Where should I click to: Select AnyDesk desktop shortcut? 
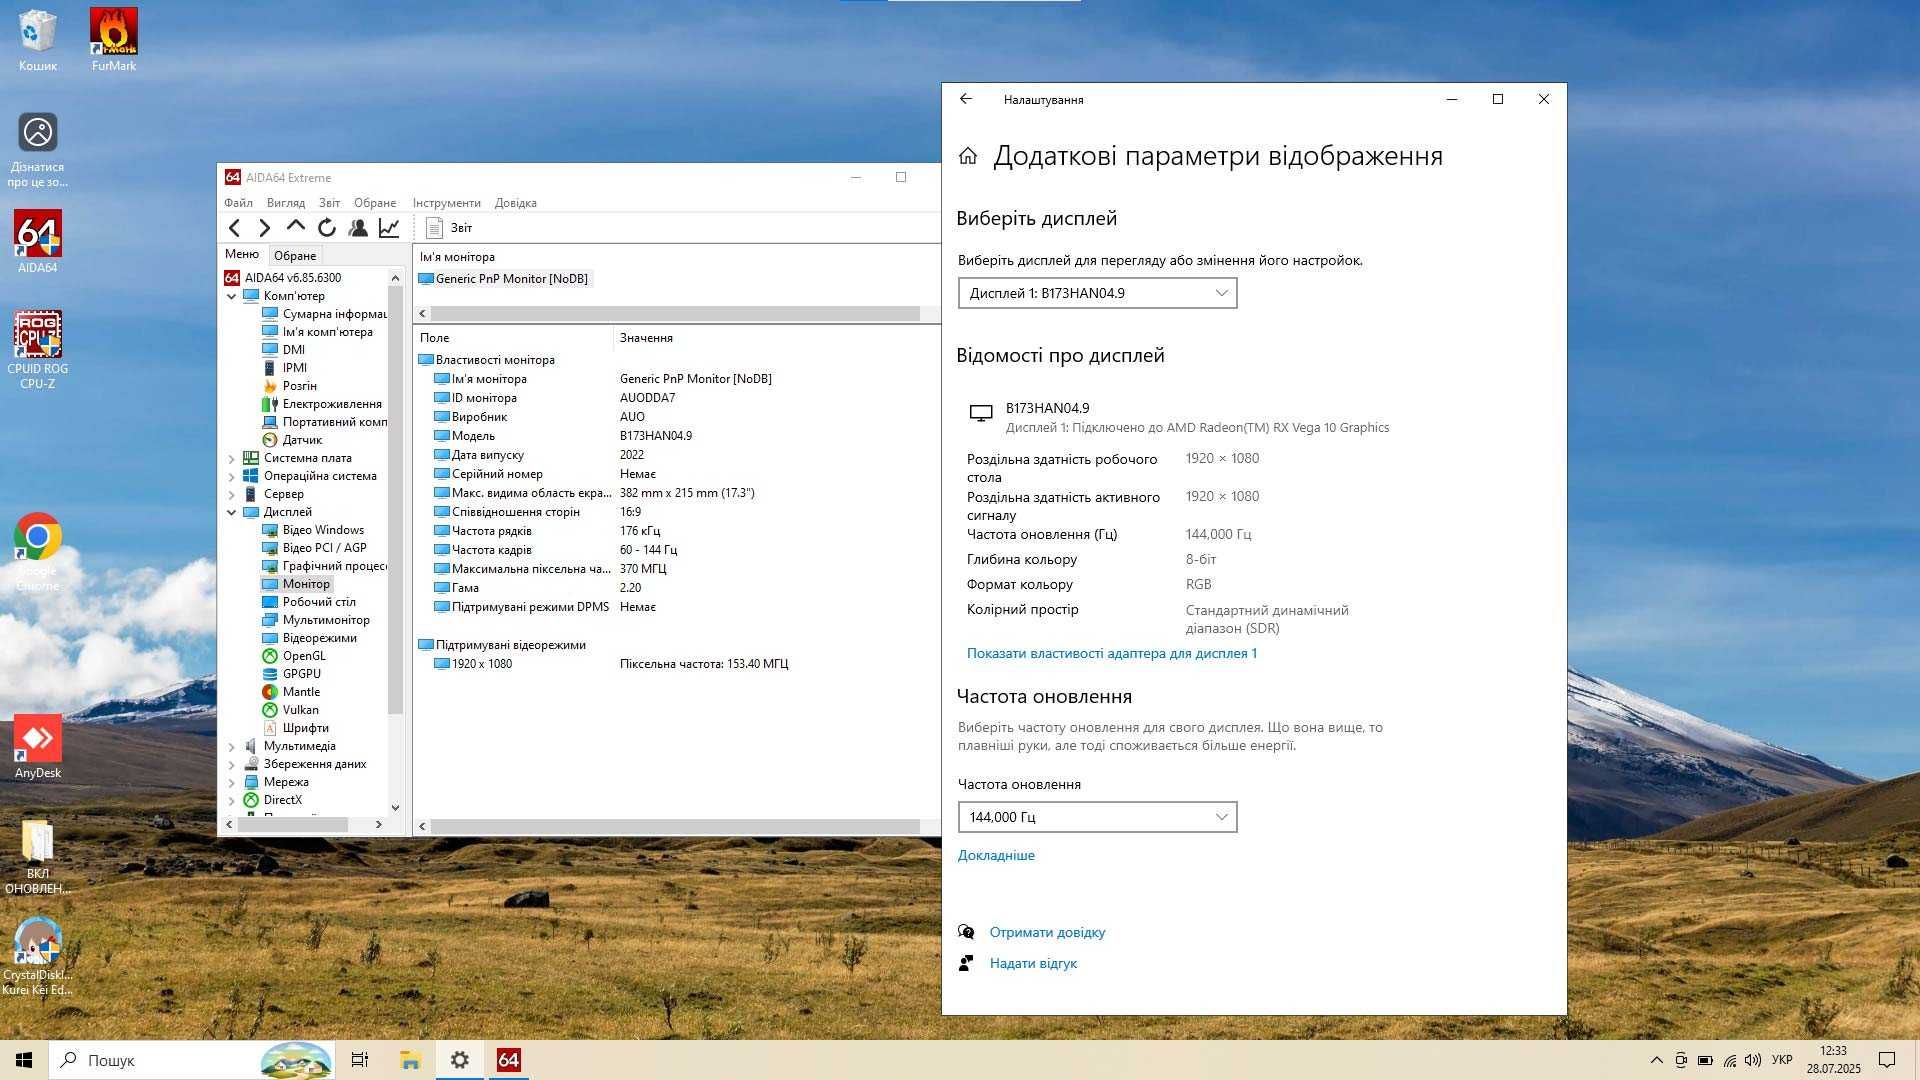click(x=38, y=746)
